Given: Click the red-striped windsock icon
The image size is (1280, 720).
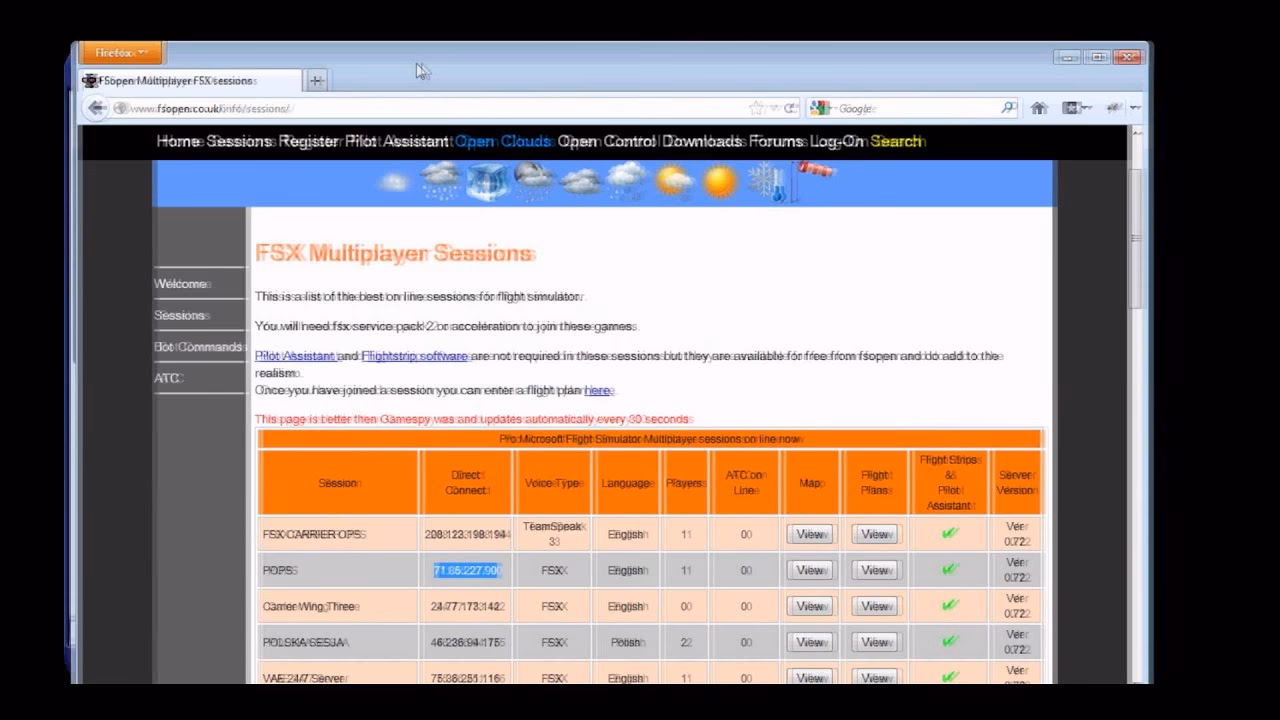Looking at the screenshot, I should coord(814,177).
